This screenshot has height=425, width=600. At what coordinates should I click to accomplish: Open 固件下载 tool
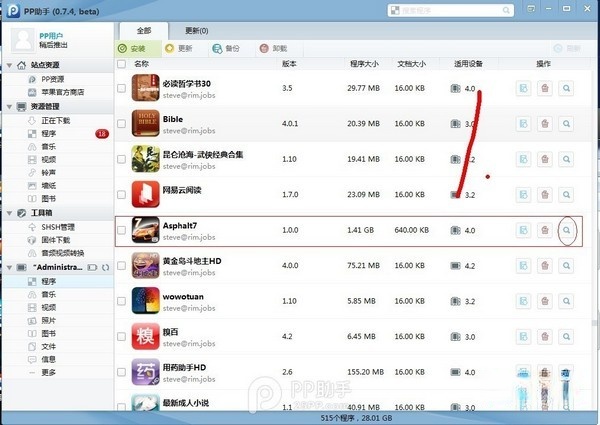[x=55, y=240]
